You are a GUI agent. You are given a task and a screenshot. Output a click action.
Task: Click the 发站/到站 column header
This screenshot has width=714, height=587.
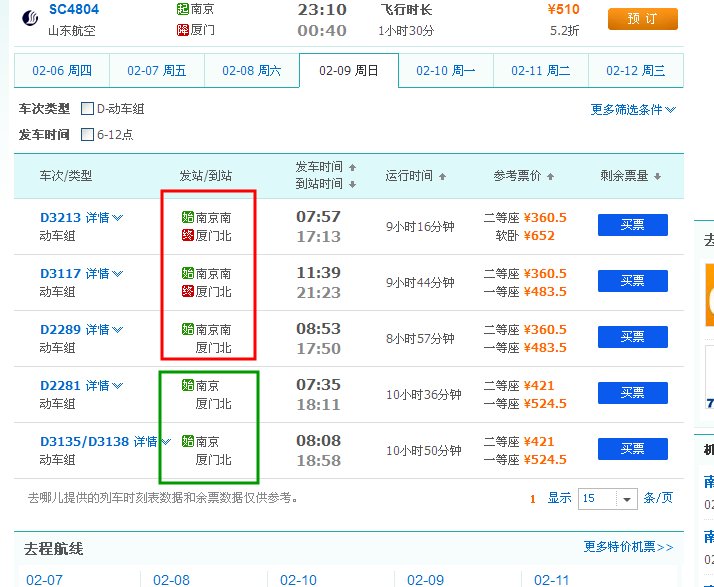[206, 175]
